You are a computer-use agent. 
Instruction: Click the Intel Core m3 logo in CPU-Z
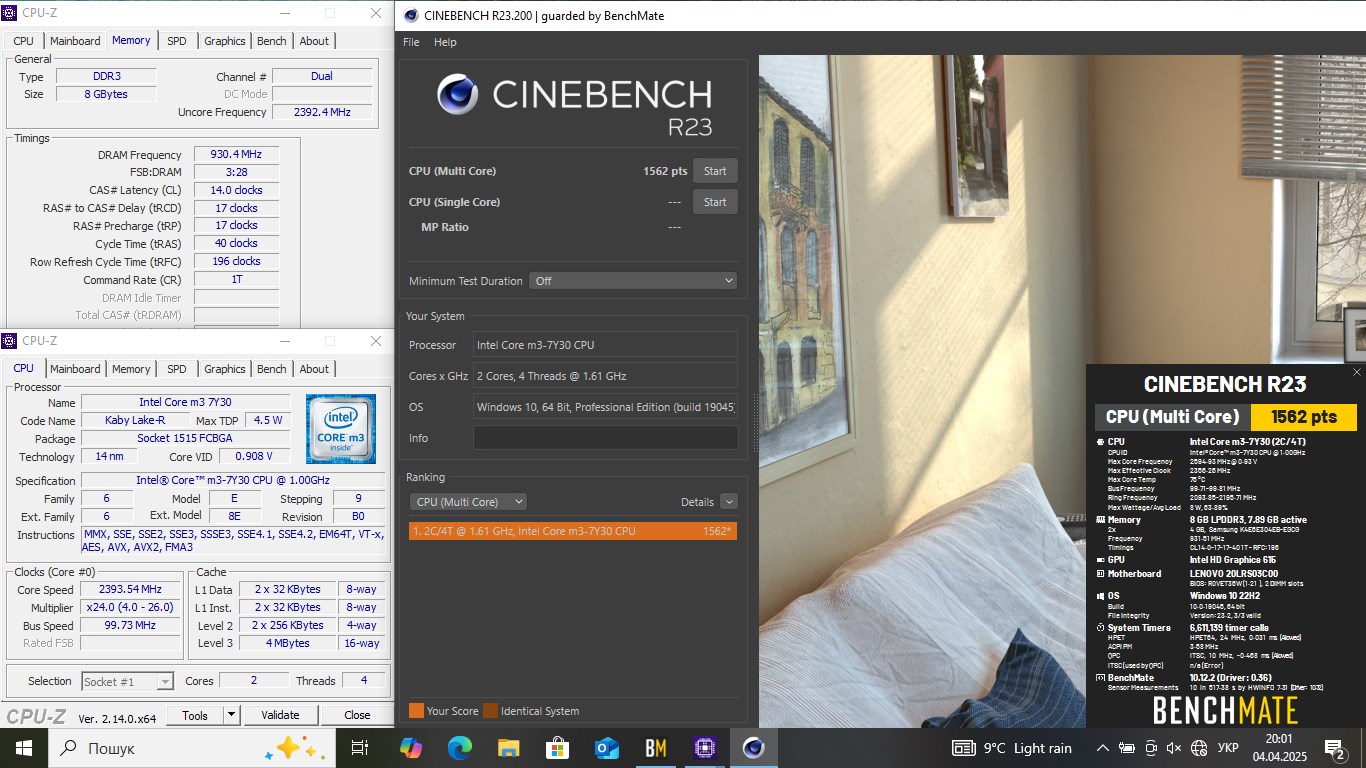[x=341, y=429]
